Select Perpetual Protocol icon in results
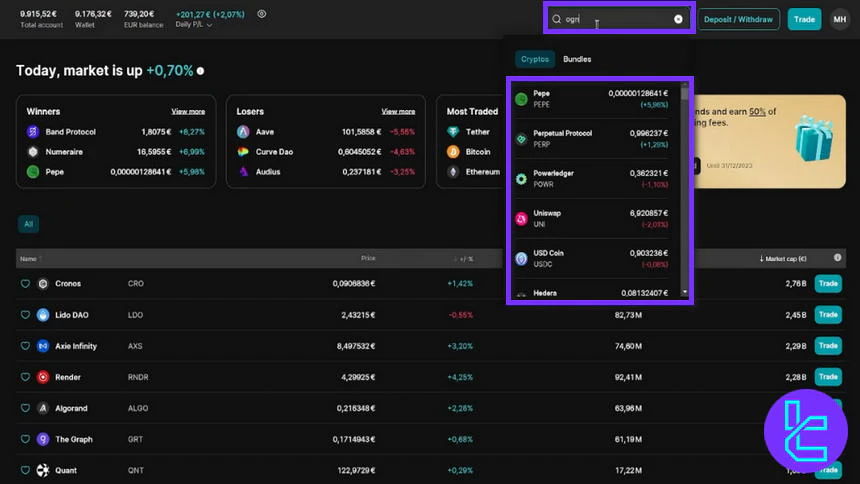The image size is (860, 484). click(x=521, y=139)
